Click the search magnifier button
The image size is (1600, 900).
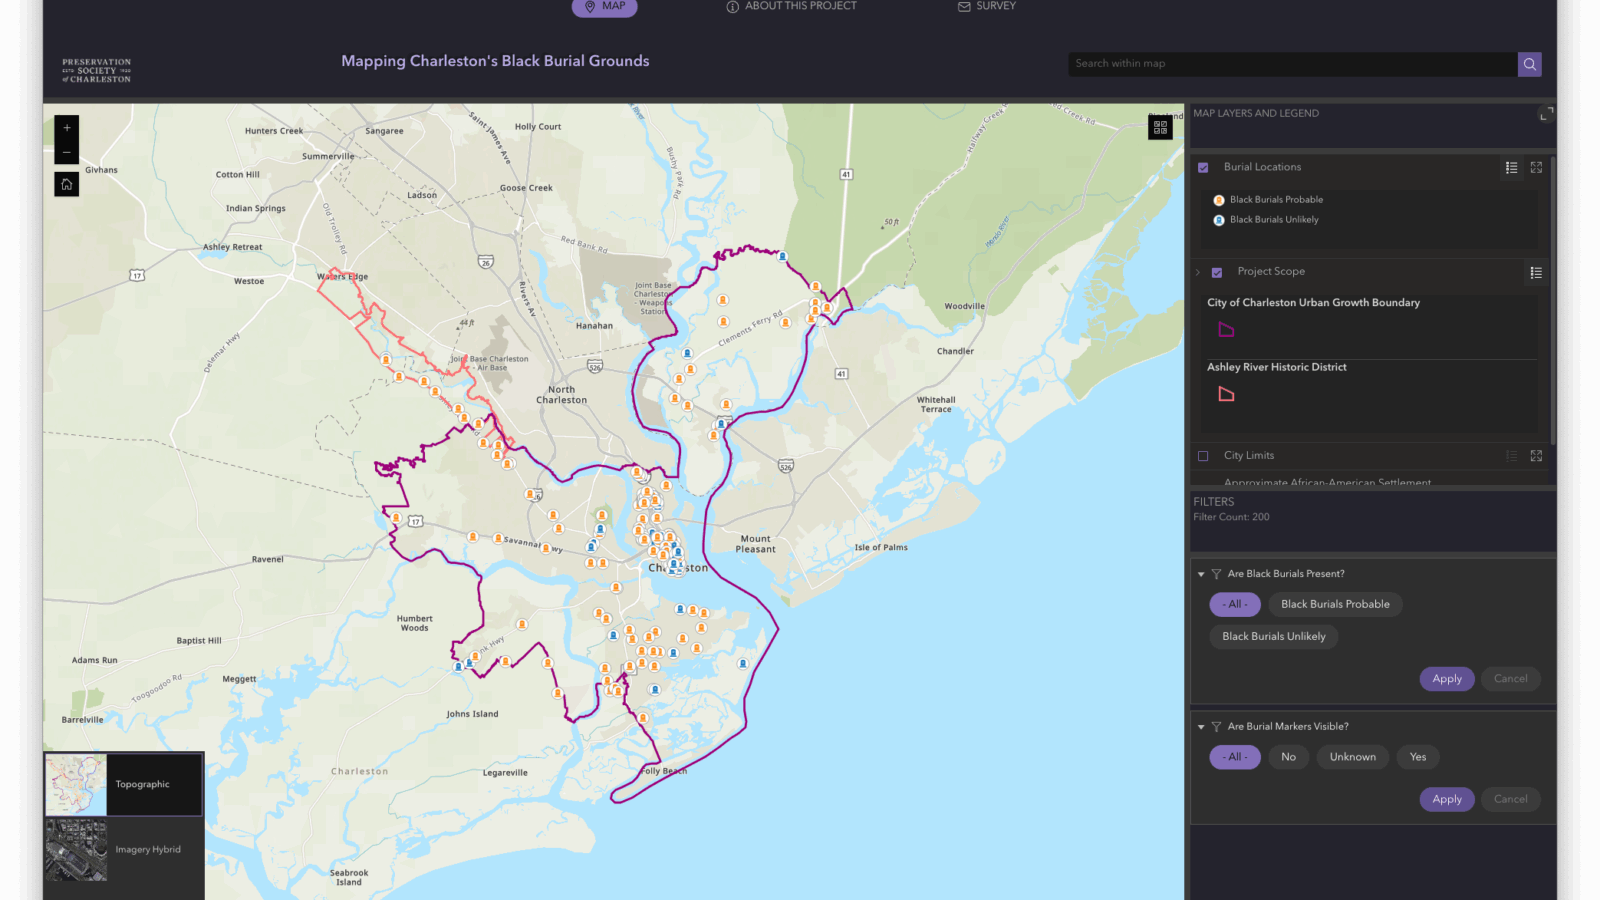pos(1529,64)
